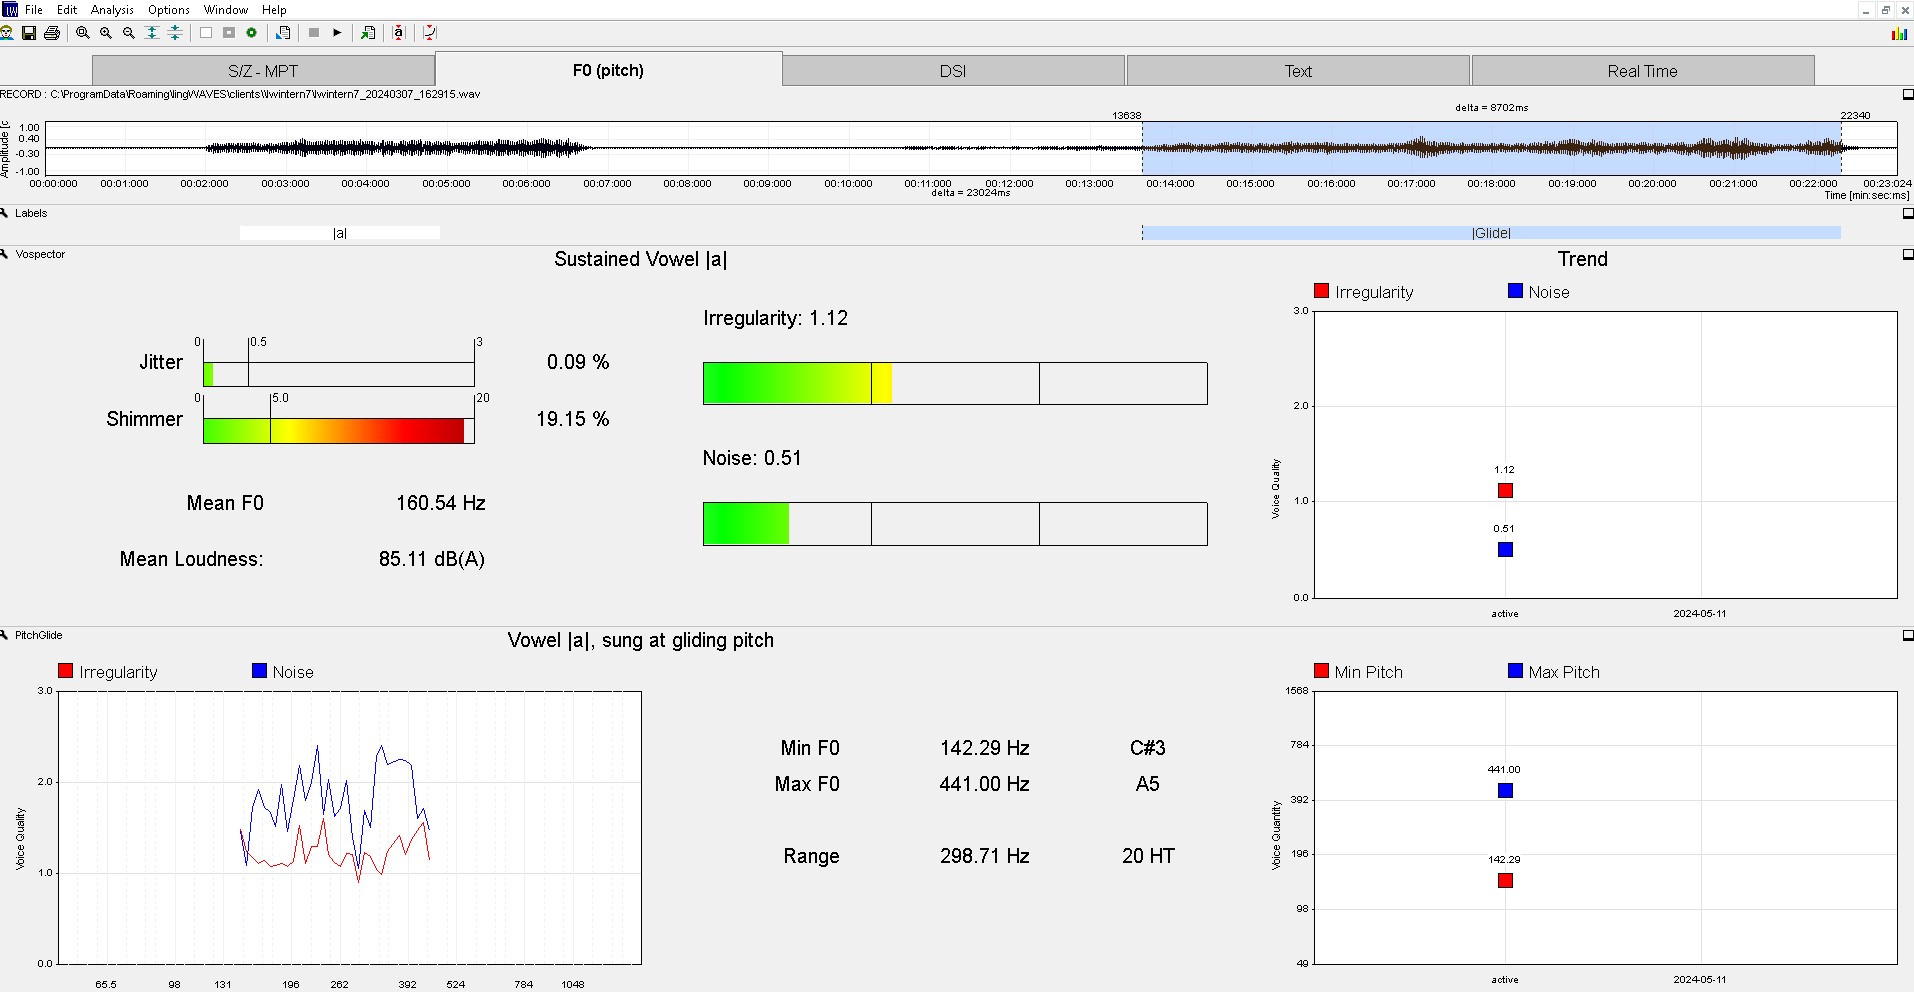Image resolution: width=1914 pixels, height=992 pixels.
Task: Click the export document with green arrow icon
Action: [368, 33]
